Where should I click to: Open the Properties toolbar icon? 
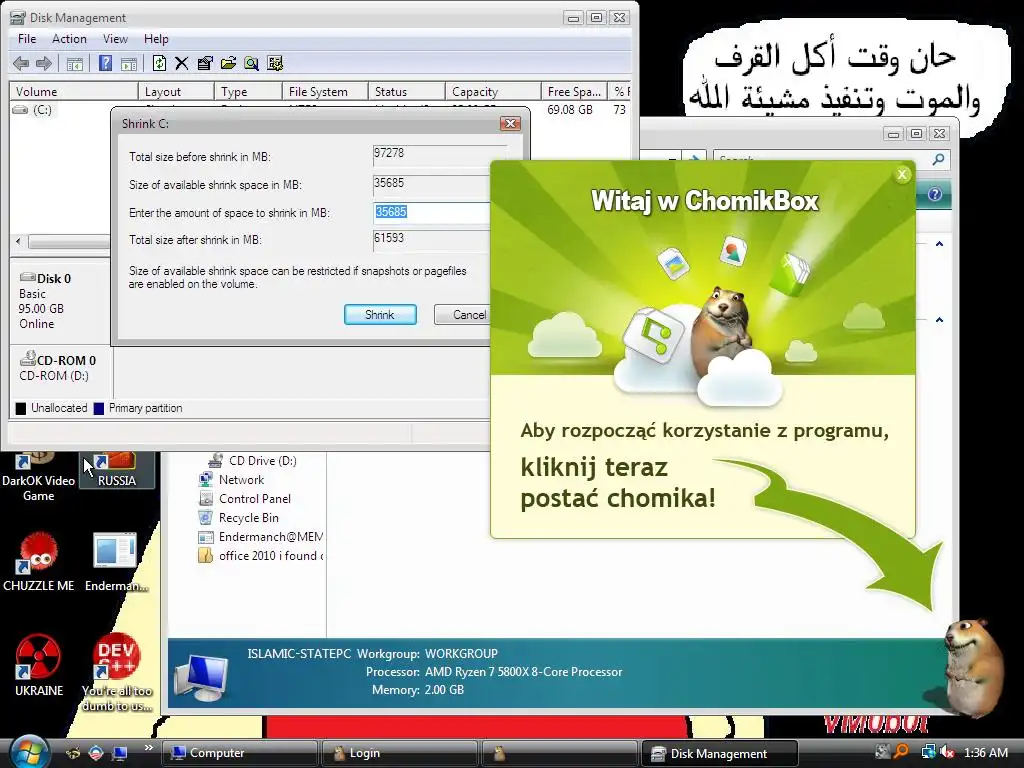click(x=205, y=63)
